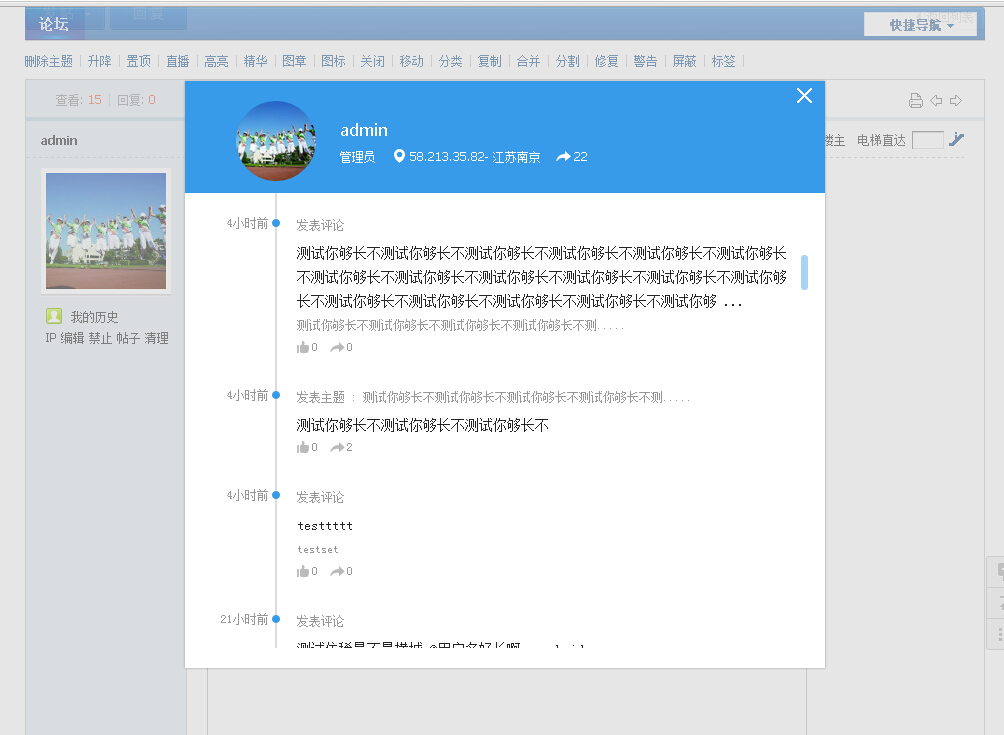1004x735 pixels.
Task: Click the 电梯直达 floor number input
Action: click(927, 140)
